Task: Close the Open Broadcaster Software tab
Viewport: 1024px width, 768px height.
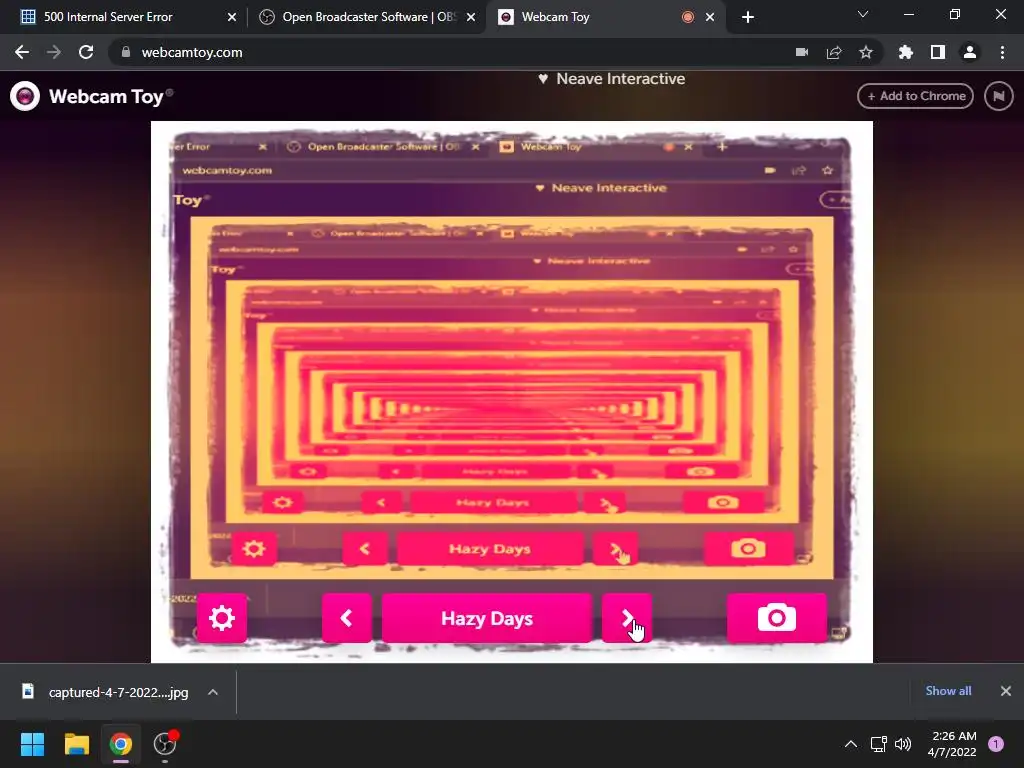Action: 471,17
